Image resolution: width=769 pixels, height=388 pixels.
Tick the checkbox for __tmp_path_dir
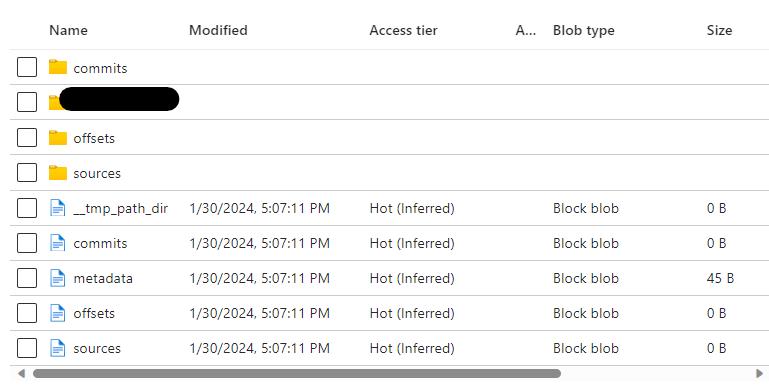[27, 208]
